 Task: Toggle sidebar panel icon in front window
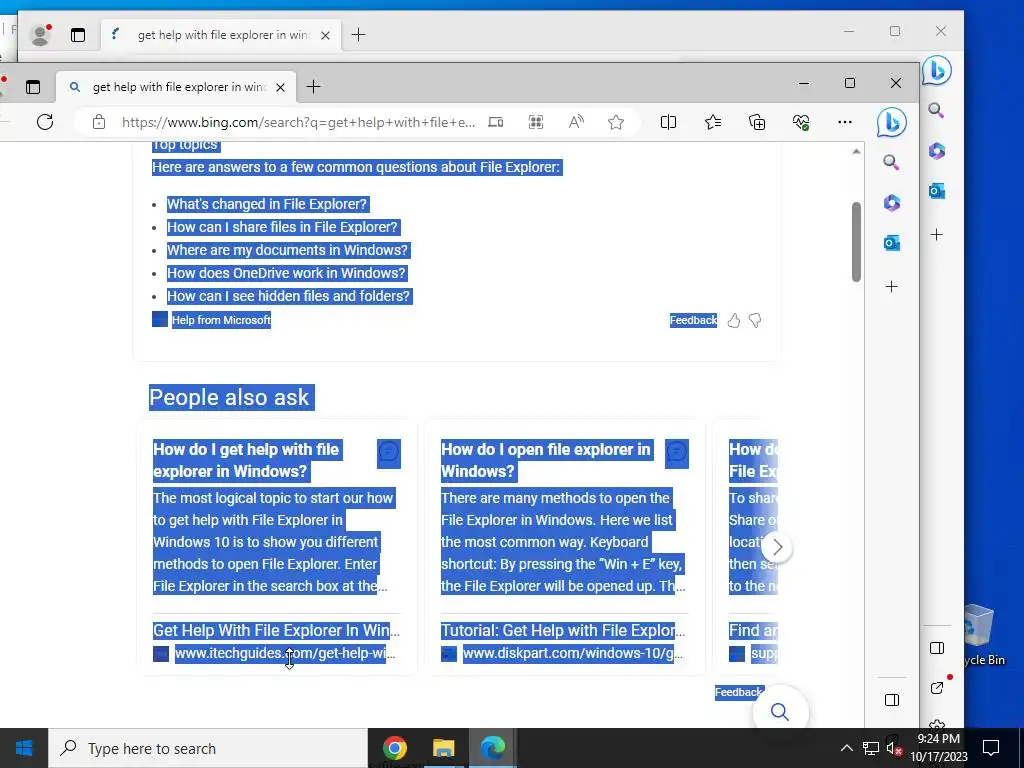[891, 700]
